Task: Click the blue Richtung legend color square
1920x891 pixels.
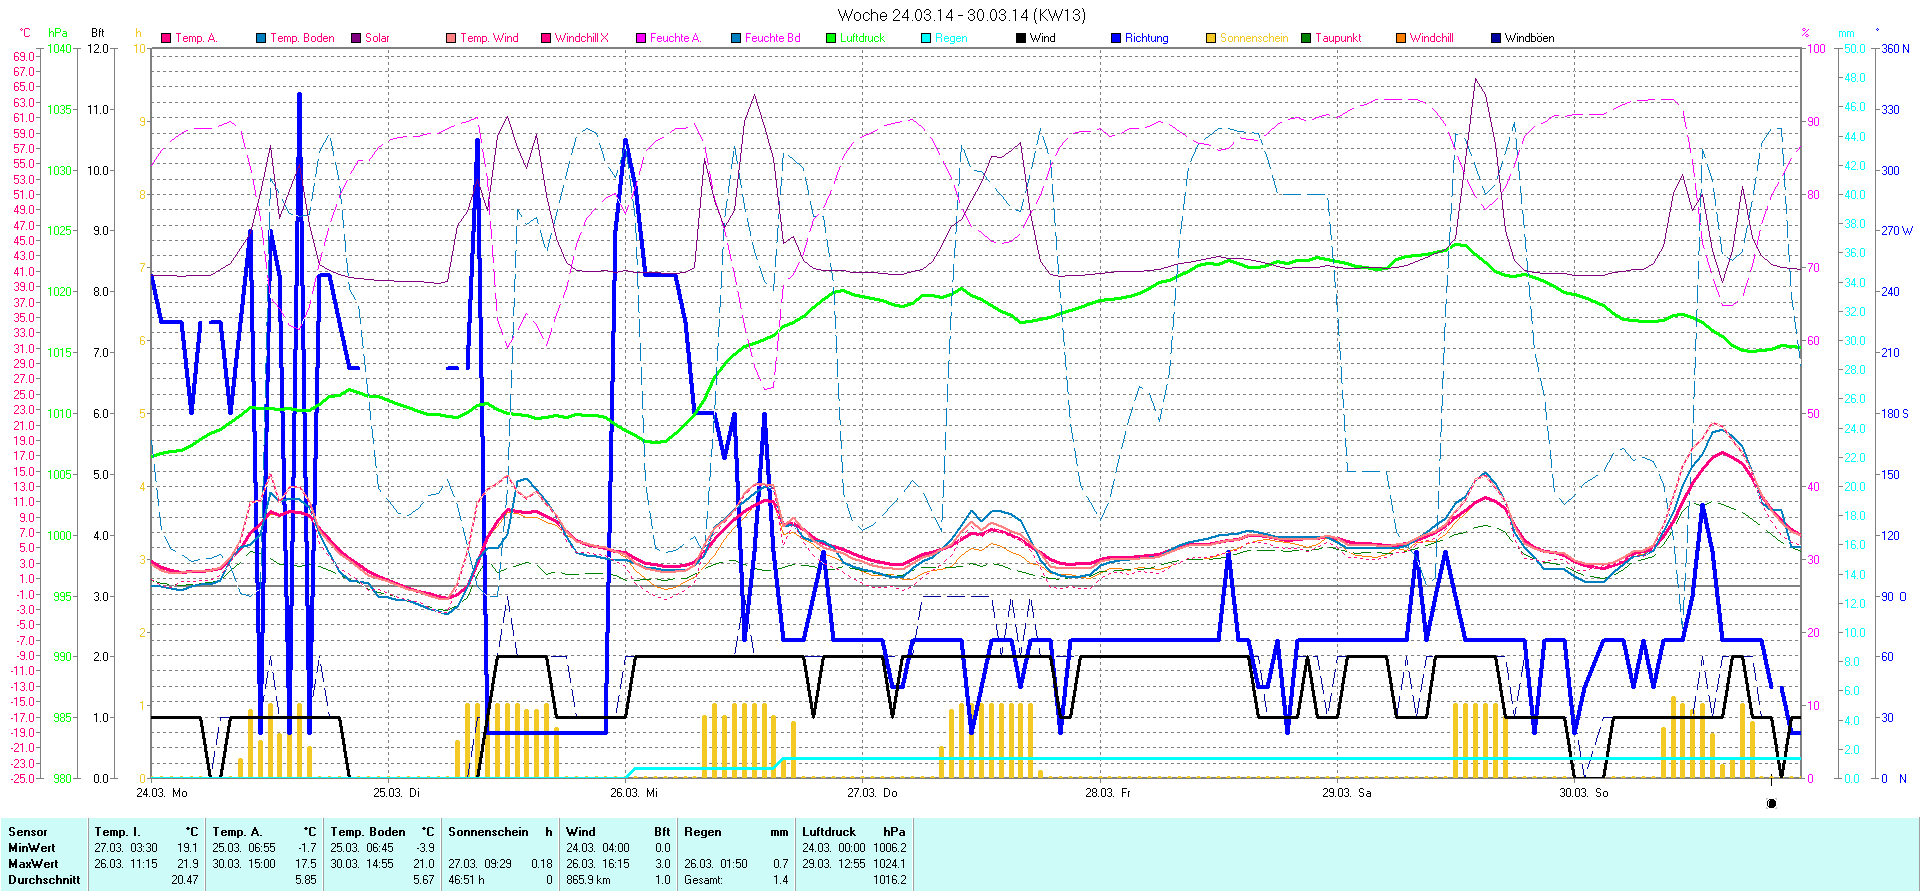Action: point(1116,38)
